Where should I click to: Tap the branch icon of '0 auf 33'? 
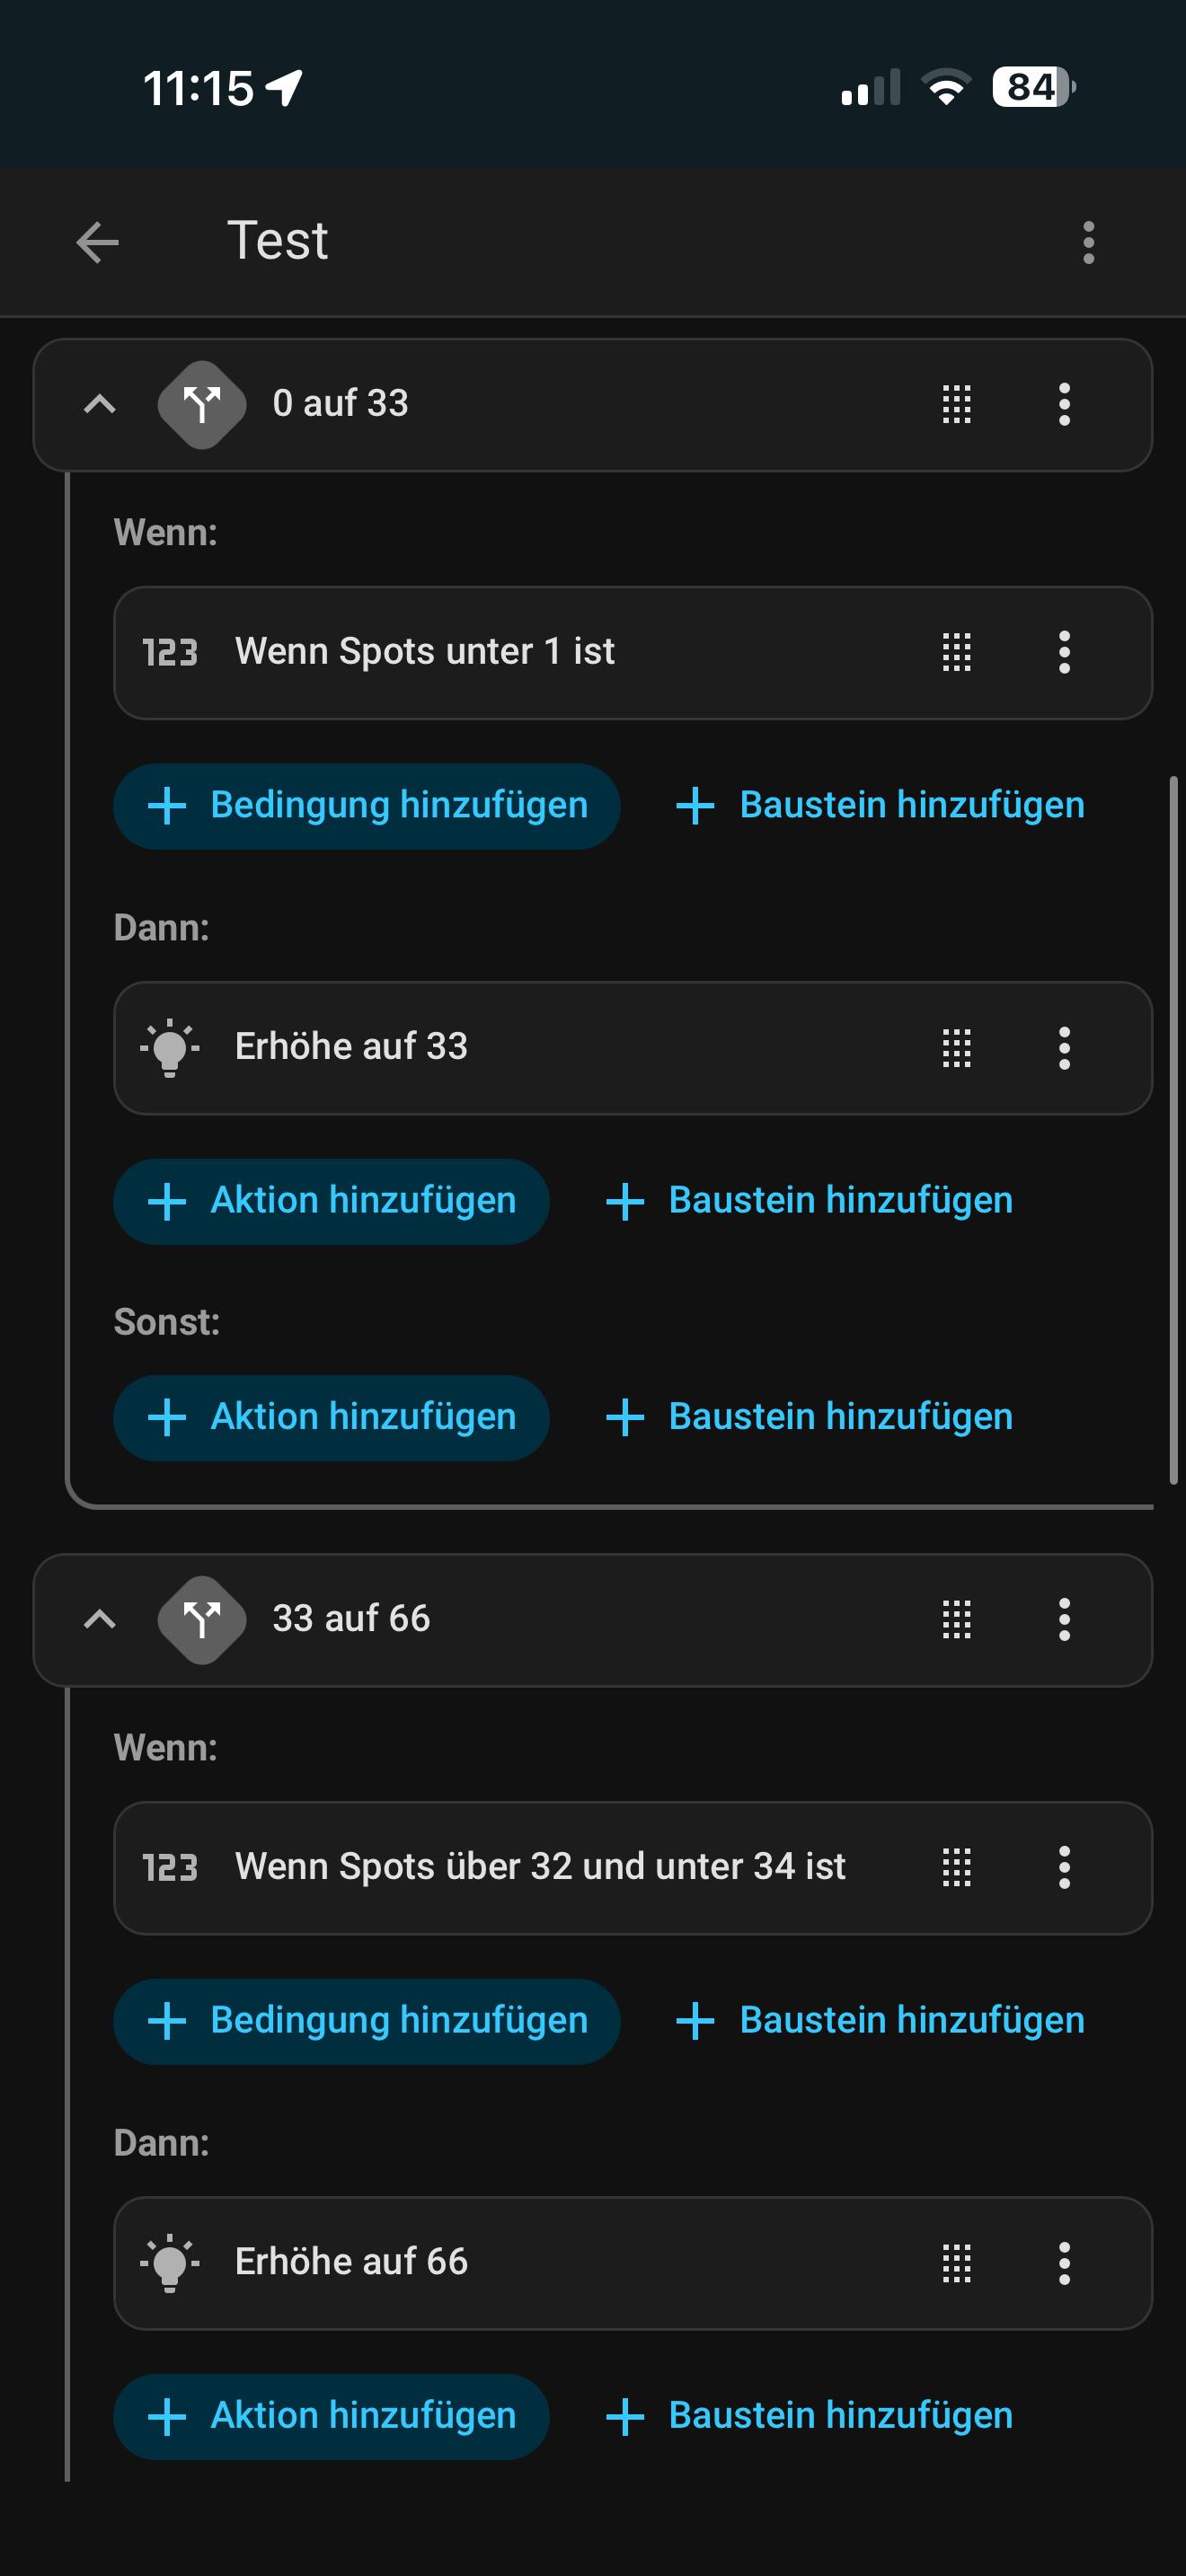click(x=202, y=405)
